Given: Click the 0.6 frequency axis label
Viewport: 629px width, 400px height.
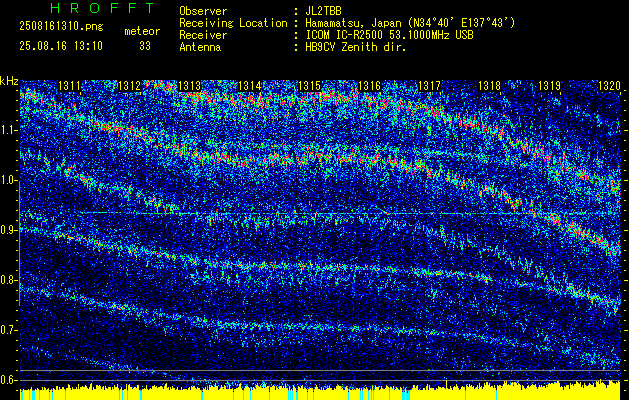Looking at the screenshot, I should point(8,380).
